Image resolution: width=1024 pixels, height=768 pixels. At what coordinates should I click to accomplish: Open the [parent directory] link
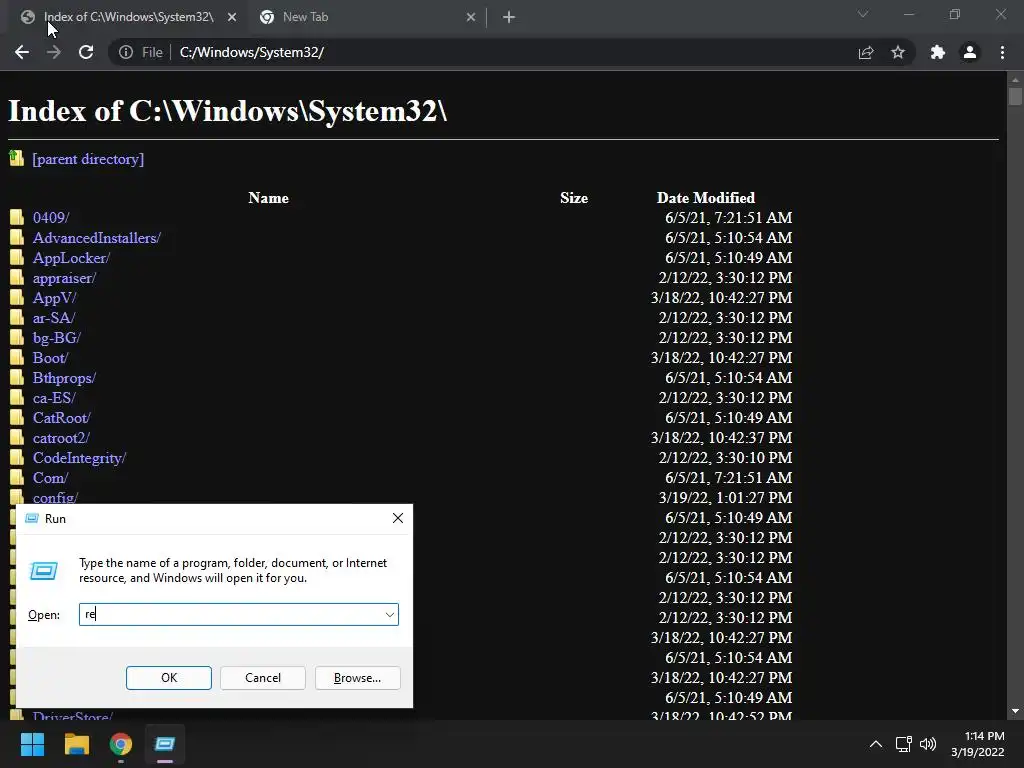88,159
